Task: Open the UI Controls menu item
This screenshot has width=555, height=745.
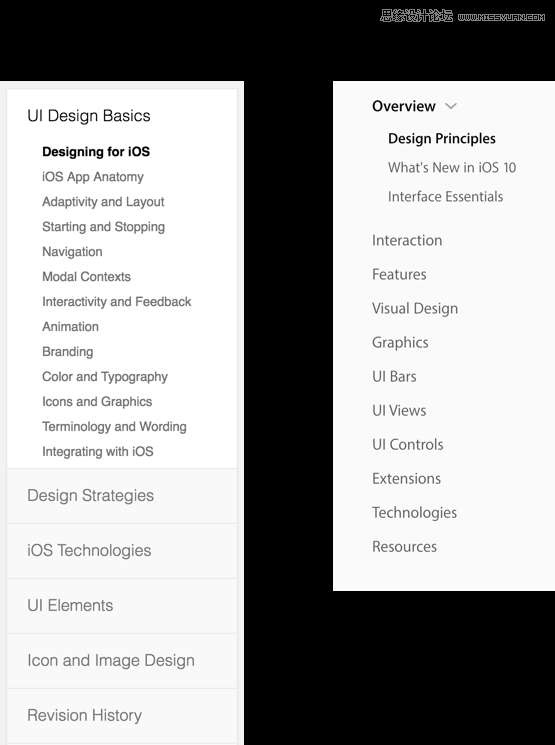Action: point(408,444)
